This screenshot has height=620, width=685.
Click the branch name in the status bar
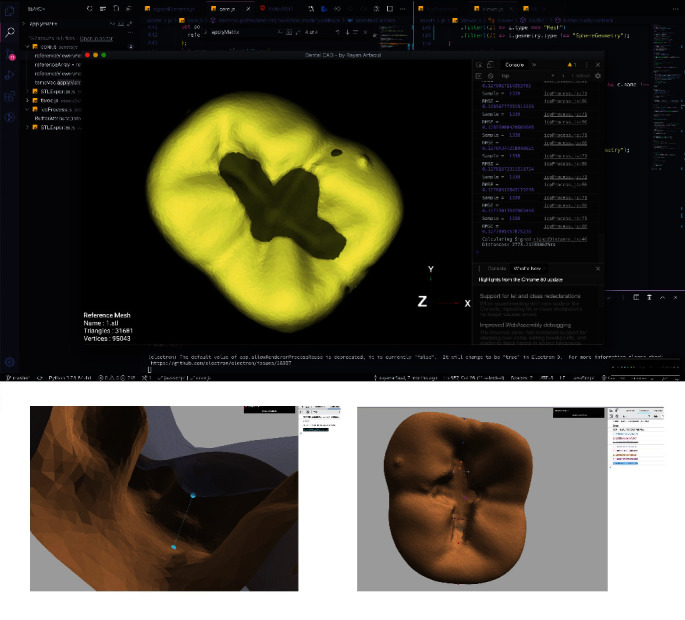click(x=17, y=378)
